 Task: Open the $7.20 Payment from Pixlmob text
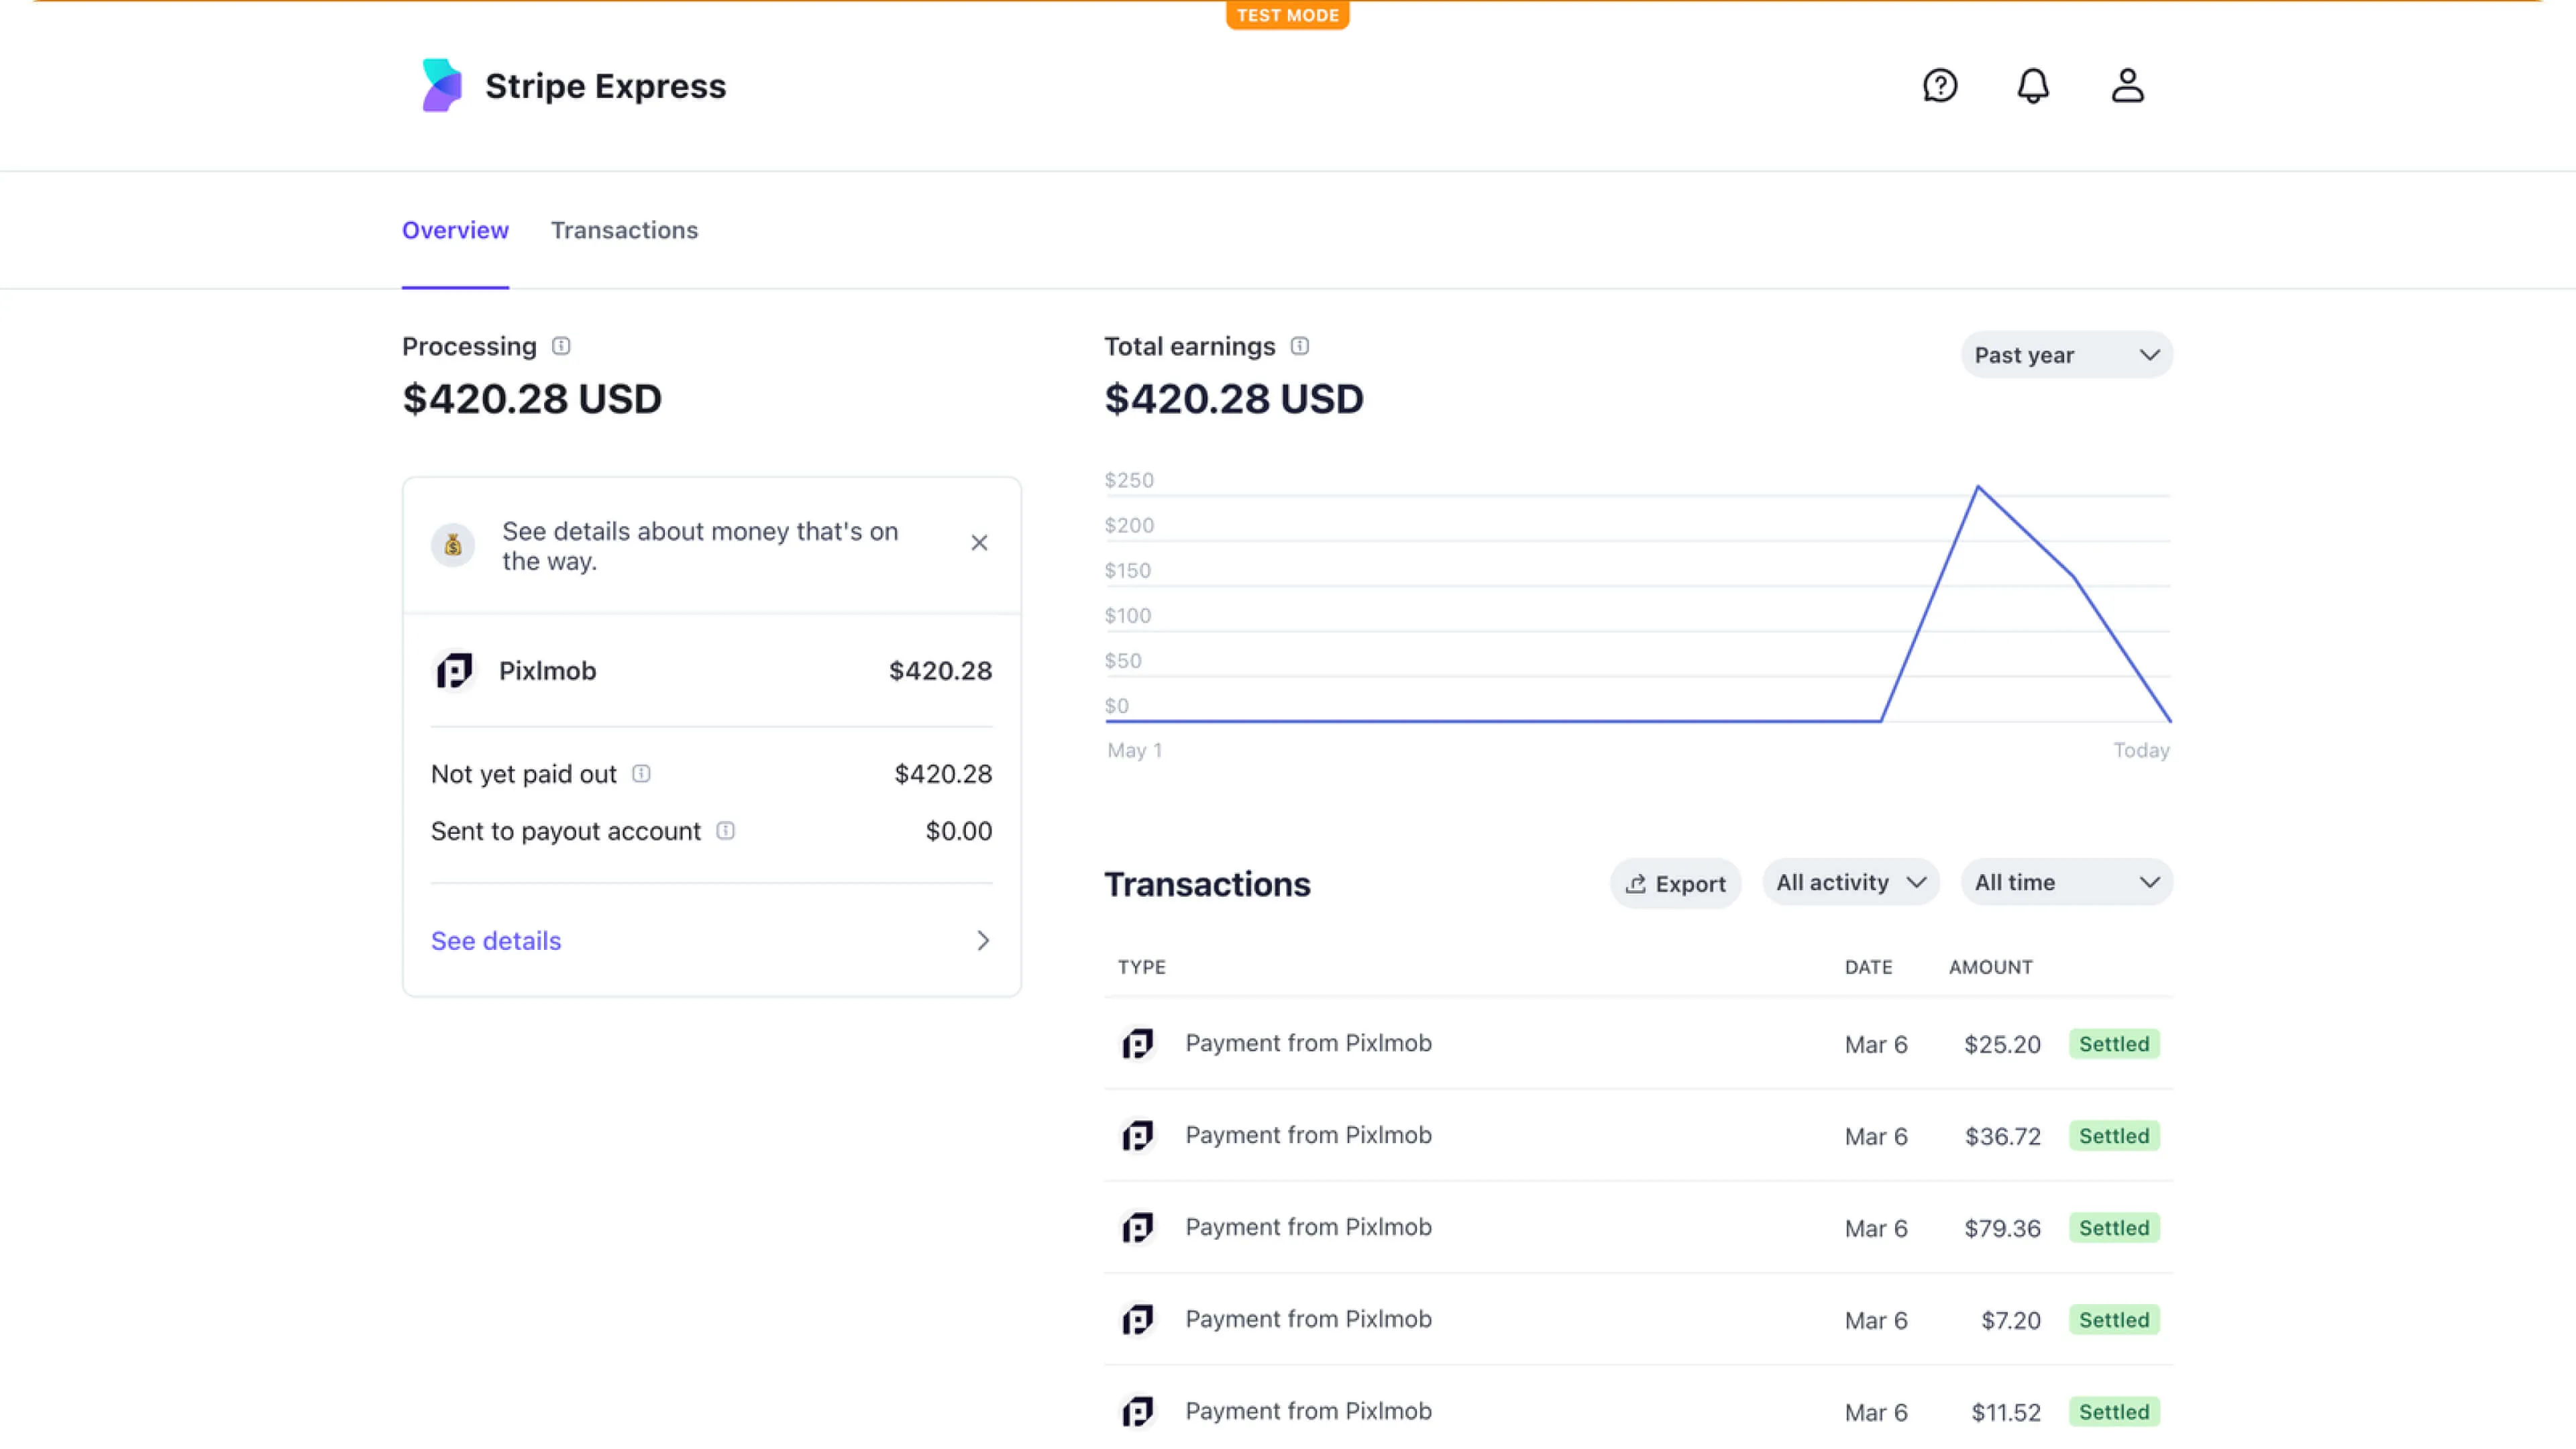[1308, 1319]
